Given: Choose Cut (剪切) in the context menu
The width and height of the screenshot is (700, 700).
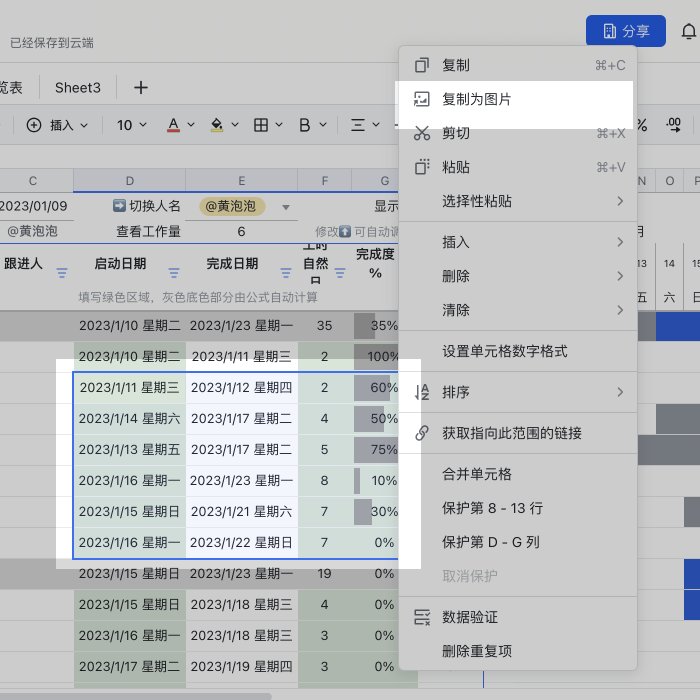Looking at the screenshot, I should (518, 133).
